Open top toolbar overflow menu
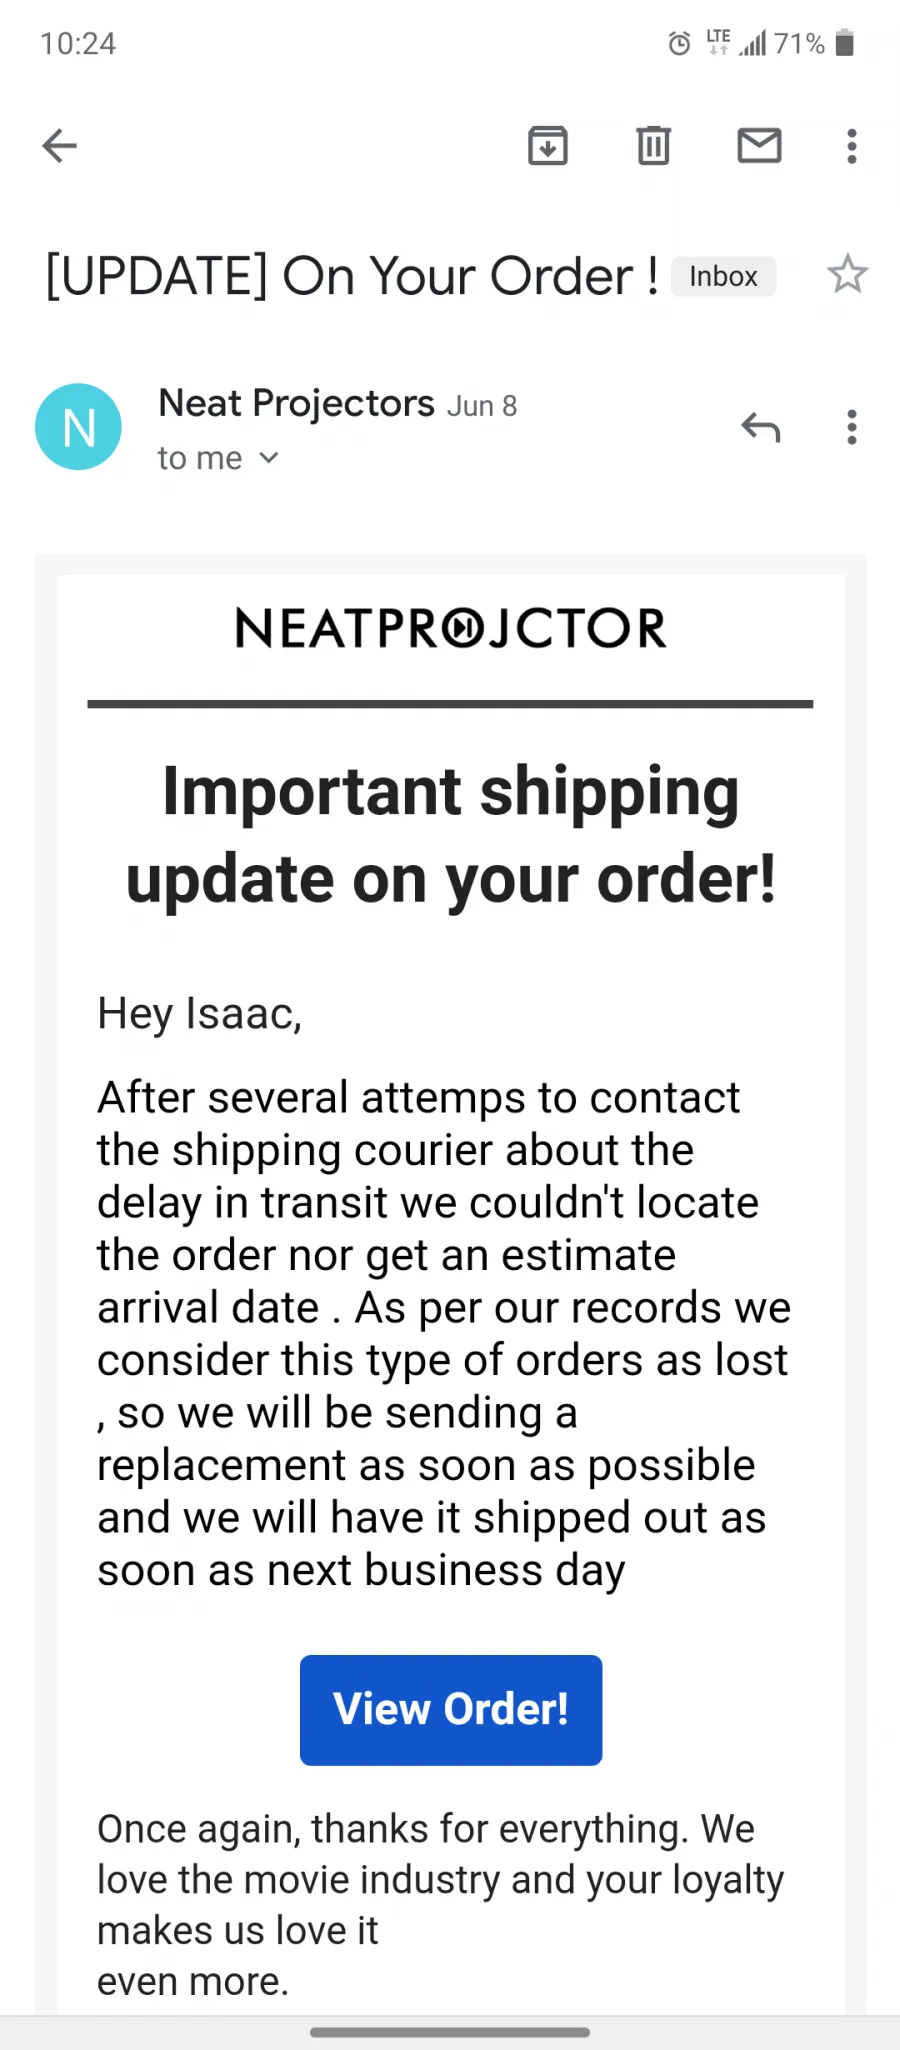 point(852,146)
